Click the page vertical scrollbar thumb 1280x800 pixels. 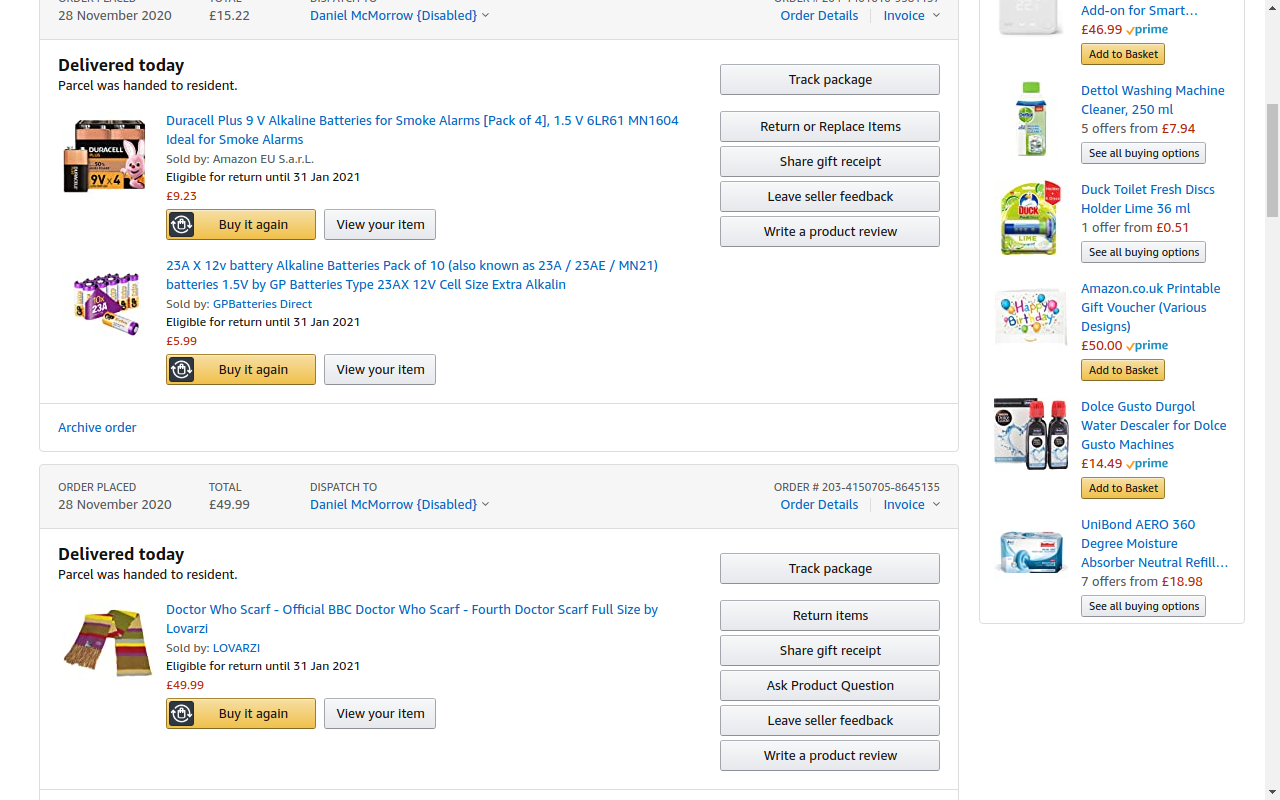tap(1272, 160)
